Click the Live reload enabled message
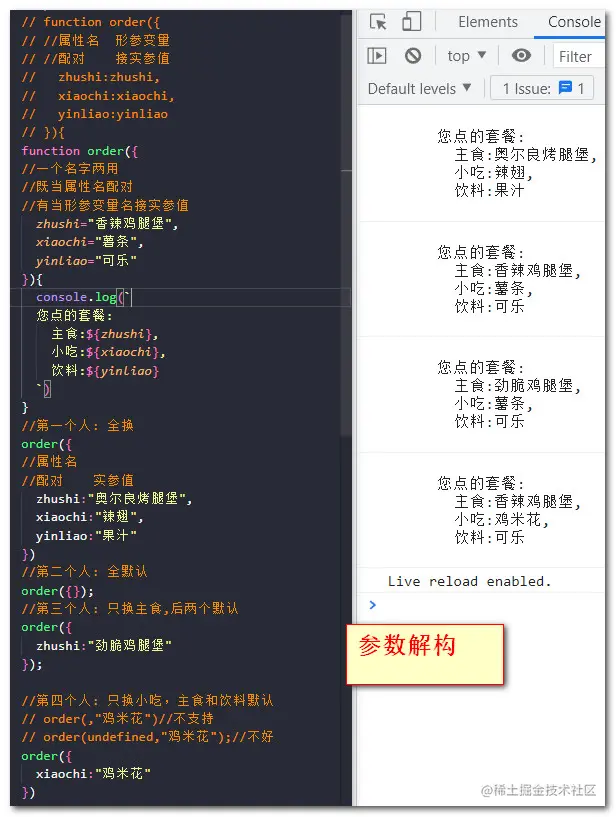This screenshot has height=817, width=616. click(x=469, y=581)
